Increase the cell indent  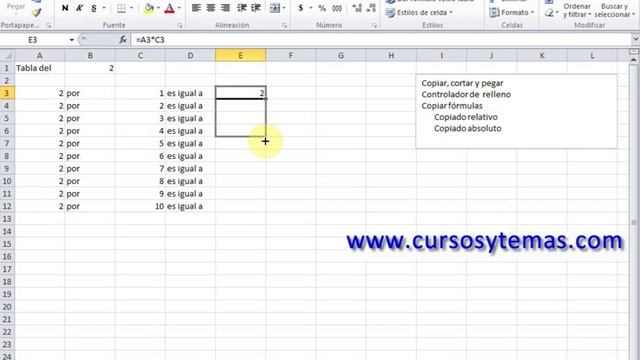[x=256, y=8]
